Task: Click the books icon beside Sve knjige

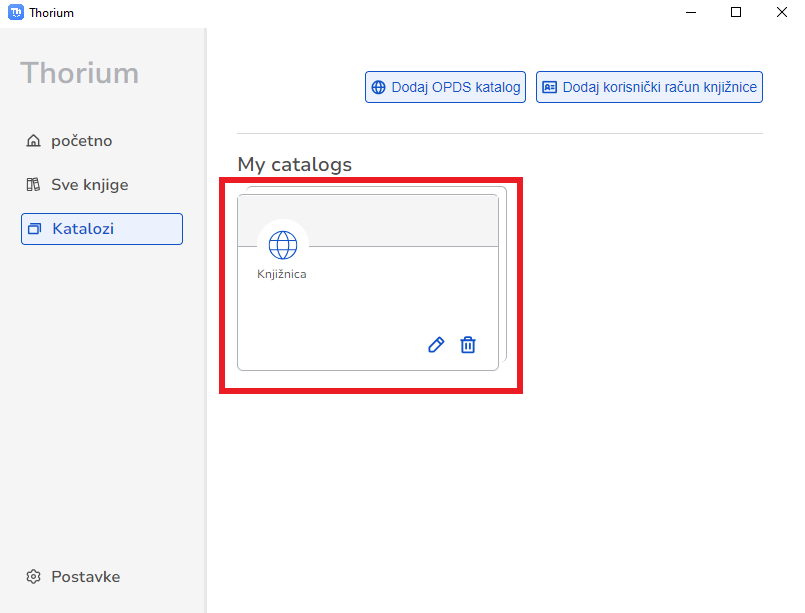Action: [x=33, y=185]
